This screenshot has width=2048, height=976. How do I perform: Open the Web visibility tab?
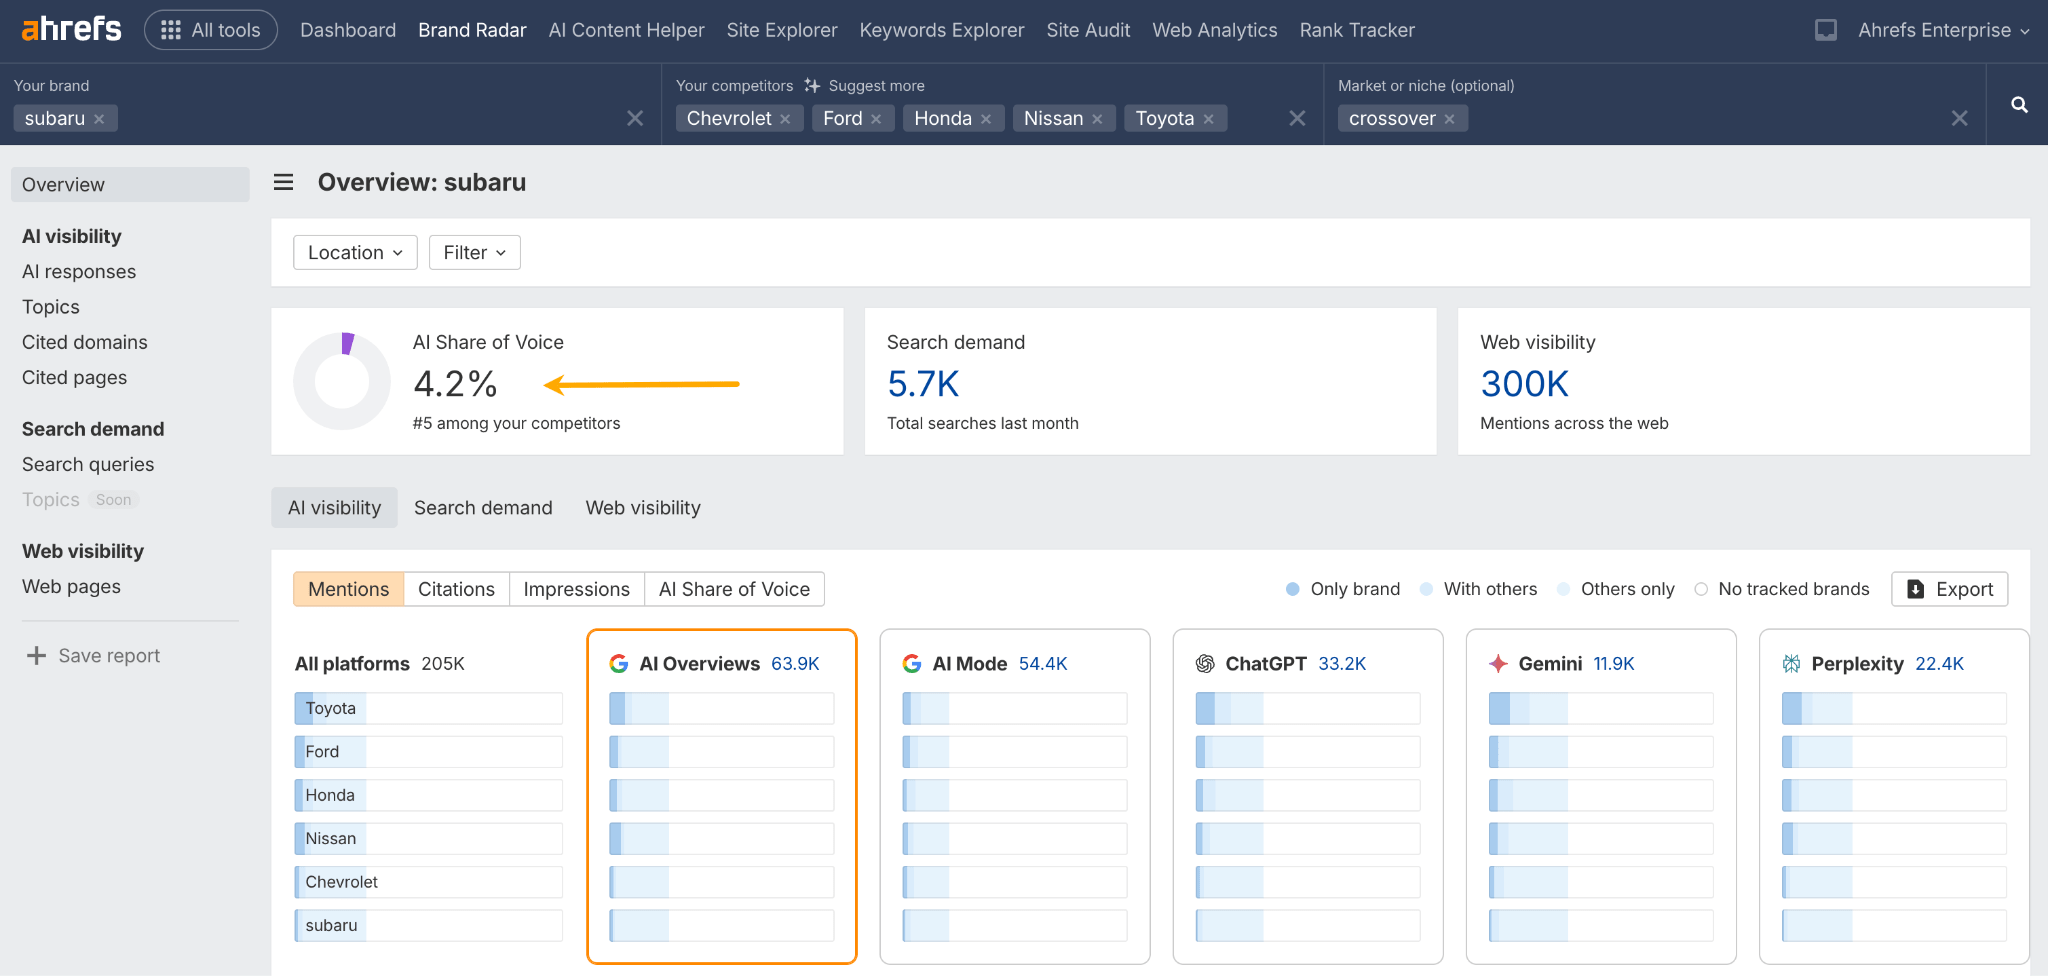(x=642, y=507)
